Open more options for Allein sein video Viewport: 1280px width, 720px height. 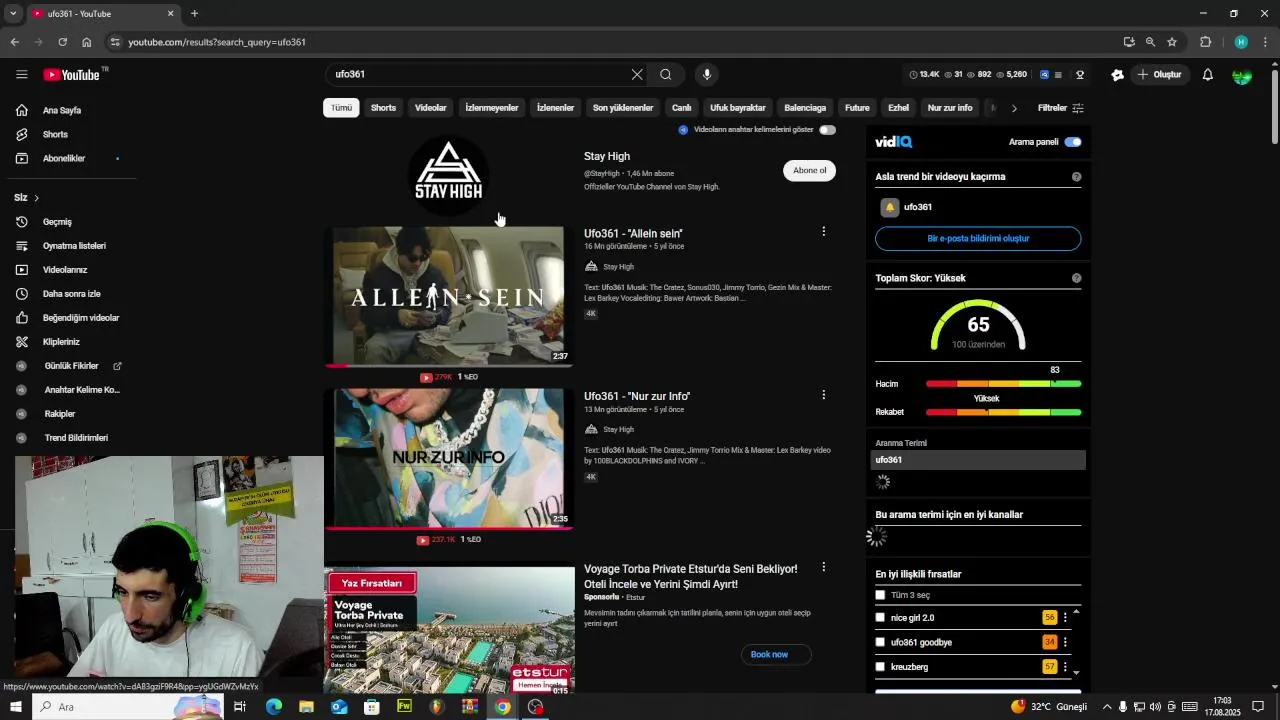(x=824, y=232)
